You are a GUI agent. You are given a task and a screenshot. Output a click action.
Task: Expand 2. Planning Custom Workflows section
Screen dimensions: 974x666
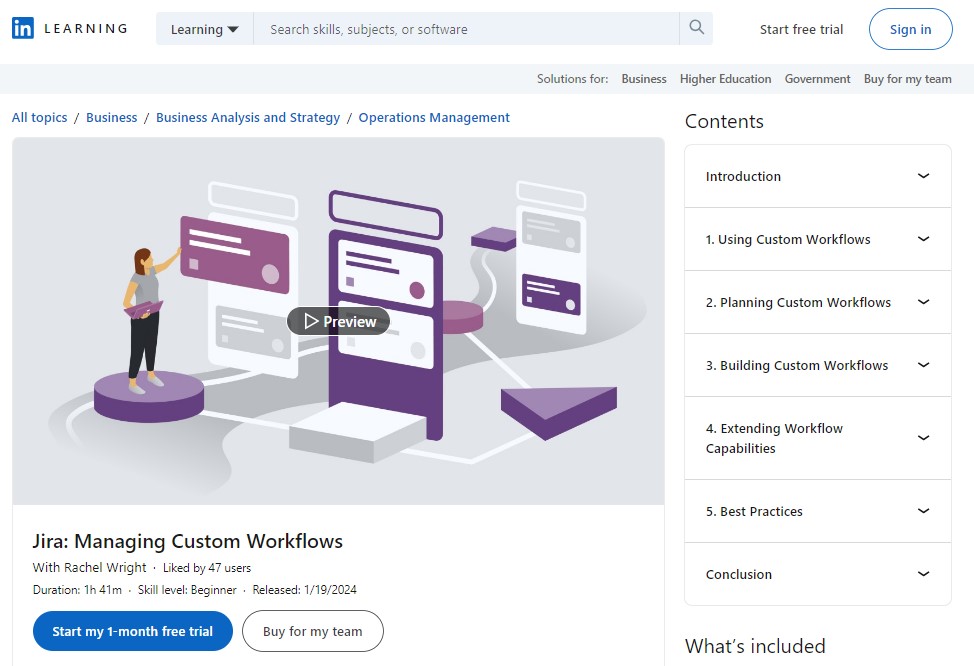pos(817,303)
